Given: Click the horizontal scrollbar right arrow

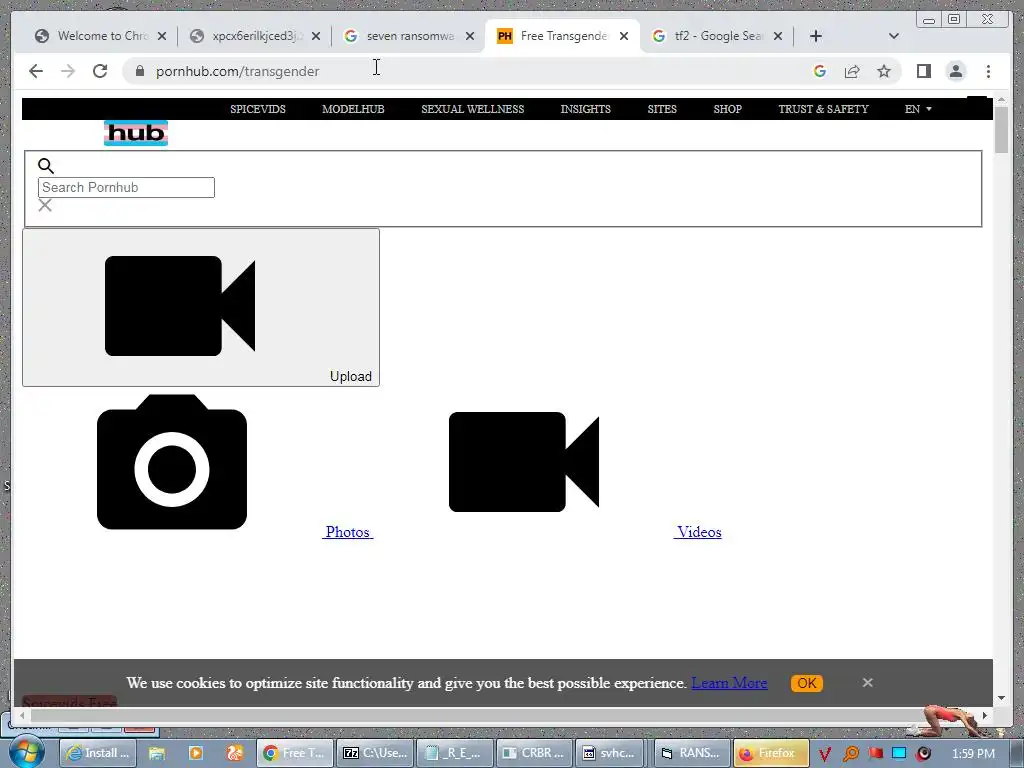Looking at the screenshot, I should click(x=985, y=716).
